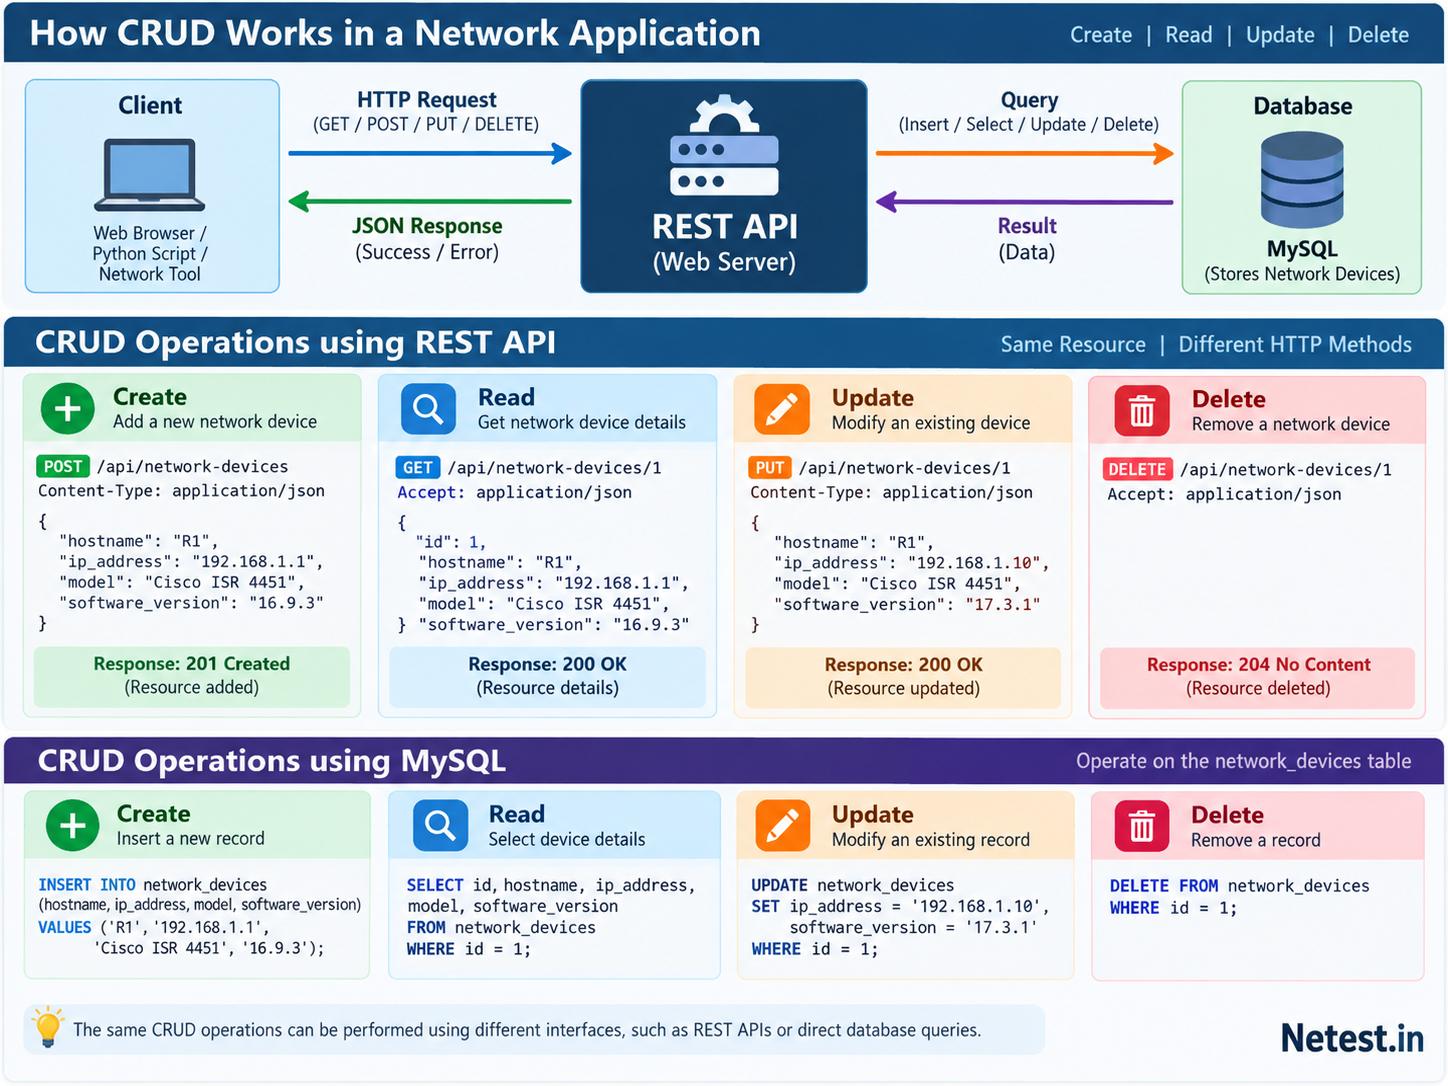Click the Different HTTP Methods label

click(x=1295, y=344)
